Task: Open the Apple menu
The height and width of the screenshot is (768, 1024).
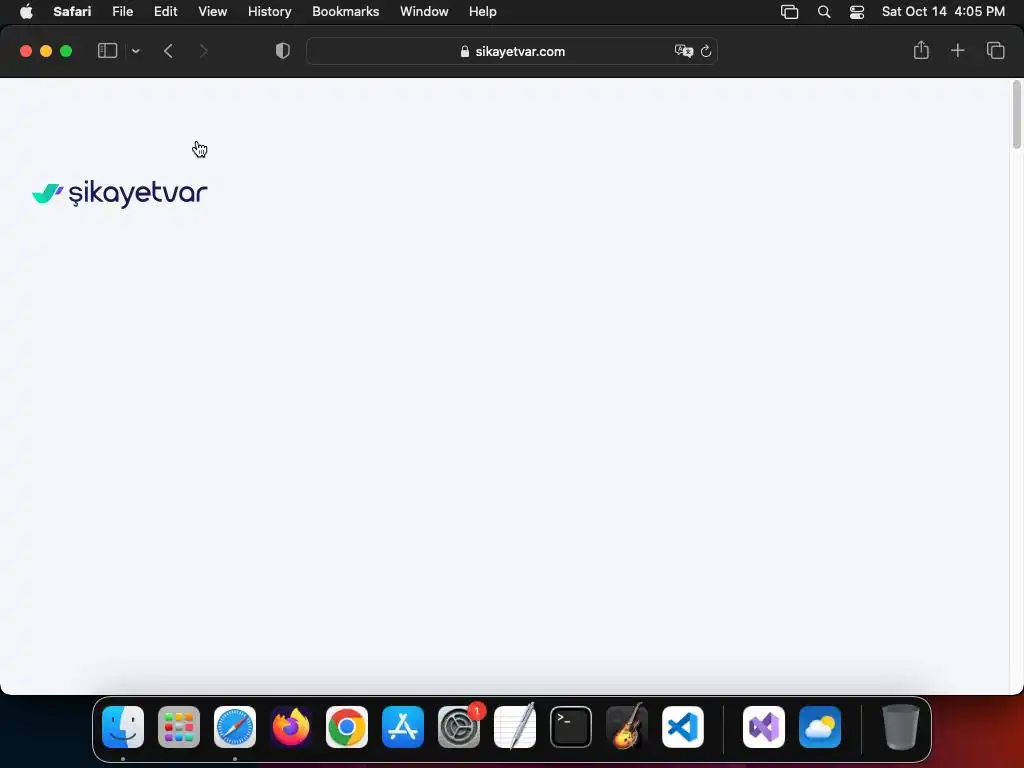Action: click(26, 11)
